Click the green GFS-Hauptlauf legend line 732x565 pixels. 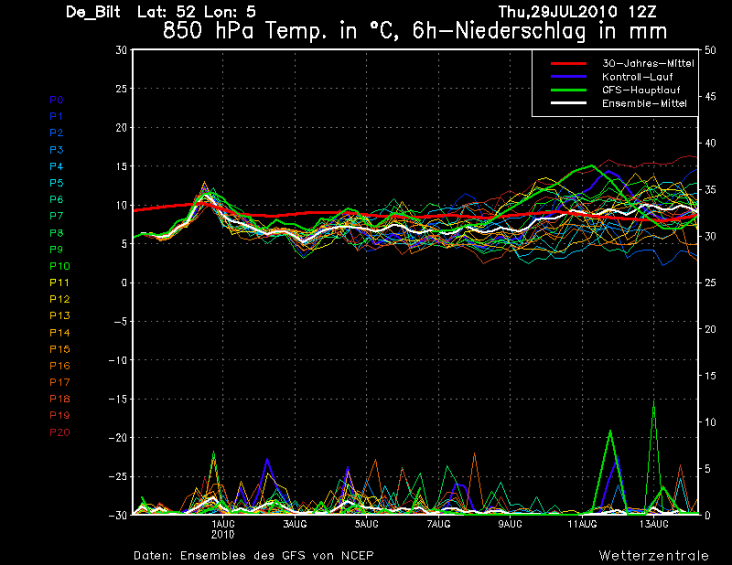(569, 90)
